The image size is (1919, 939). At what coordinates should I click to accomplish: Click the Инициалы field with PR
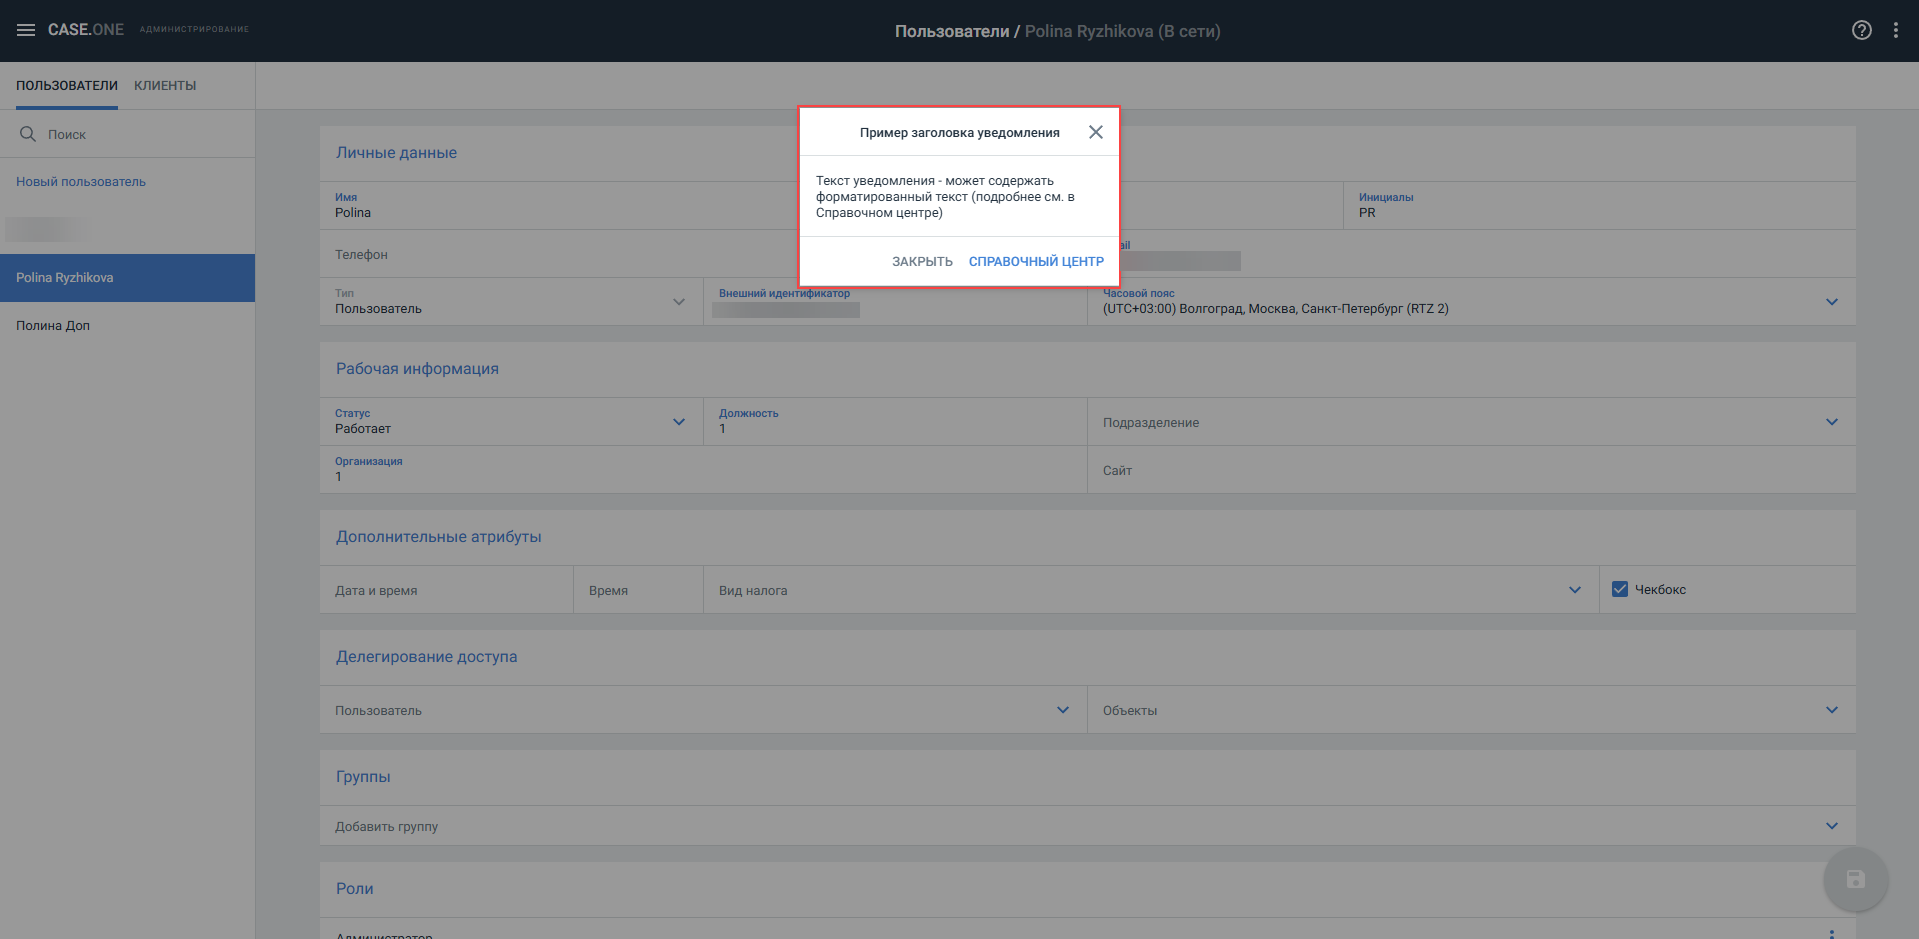(1599, 206)
